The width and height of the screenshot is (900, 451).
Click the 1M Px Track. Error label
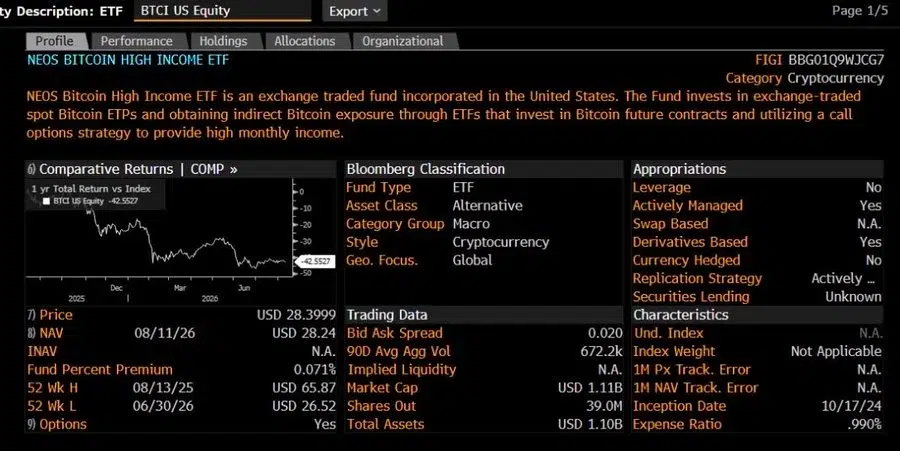[x=692, y=370]
